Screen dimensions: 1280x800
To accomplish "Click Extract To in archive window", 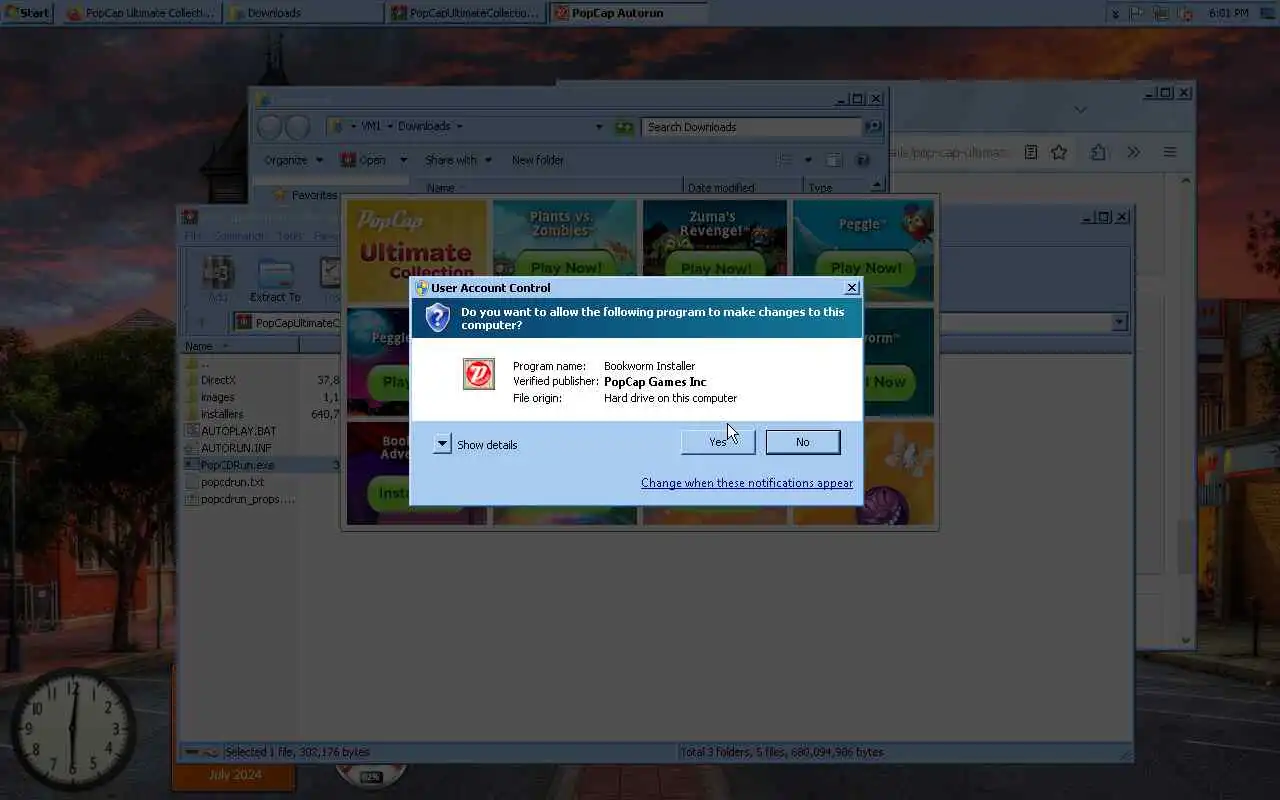I will 275,279.
